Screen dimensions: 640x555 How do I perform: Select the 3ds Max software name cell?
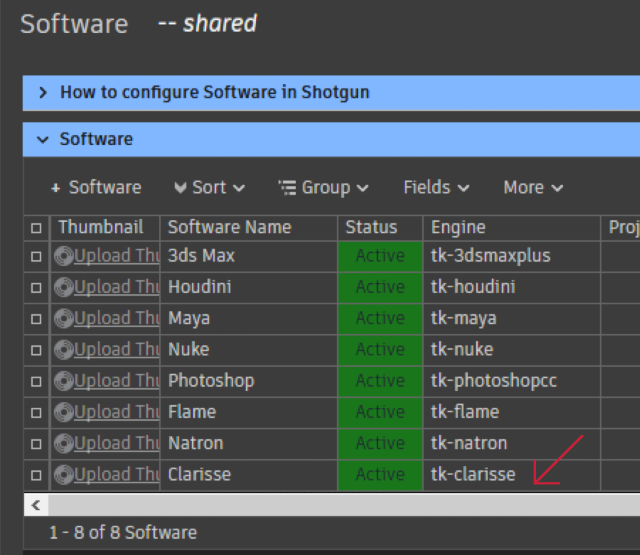249,257
